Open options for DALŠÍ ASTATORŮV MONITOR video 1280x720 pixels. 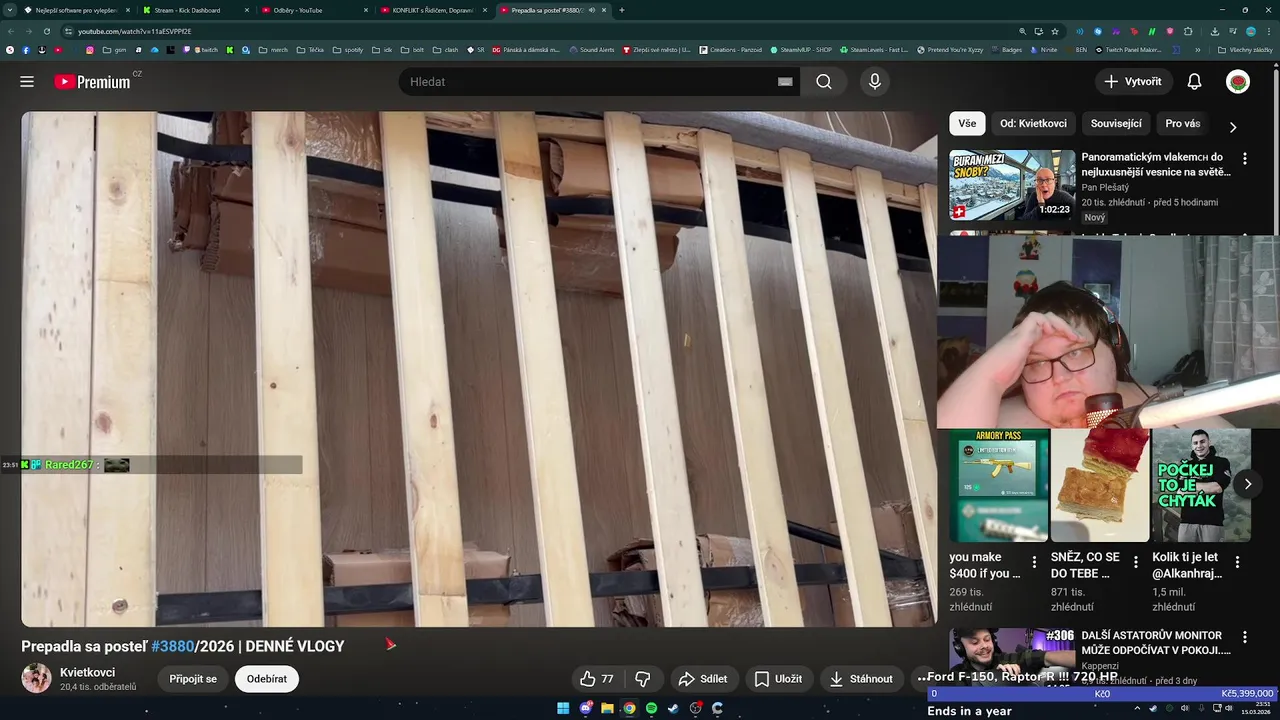click(1245, 637)
